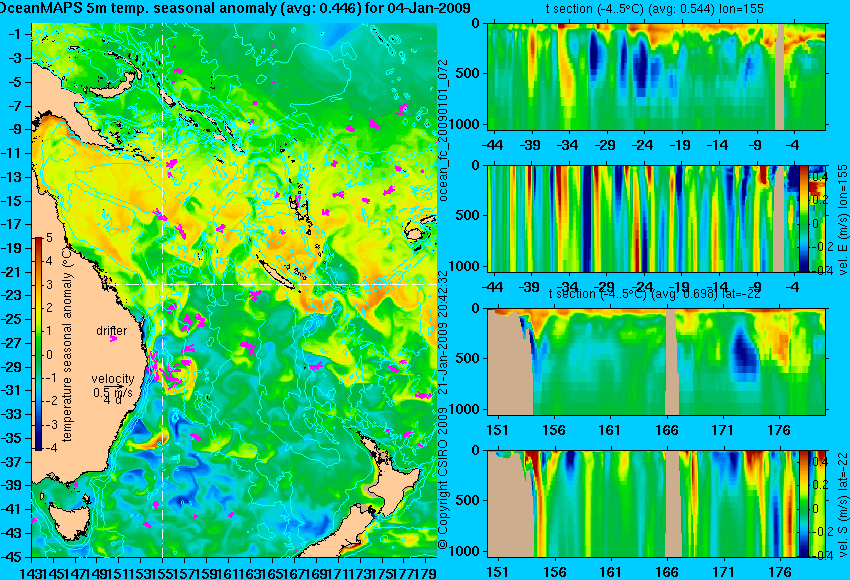This screenshot has height=580, width=850.
Task: Click the '176' axis label under the bottom velocity section
Action: coord(780,572)
